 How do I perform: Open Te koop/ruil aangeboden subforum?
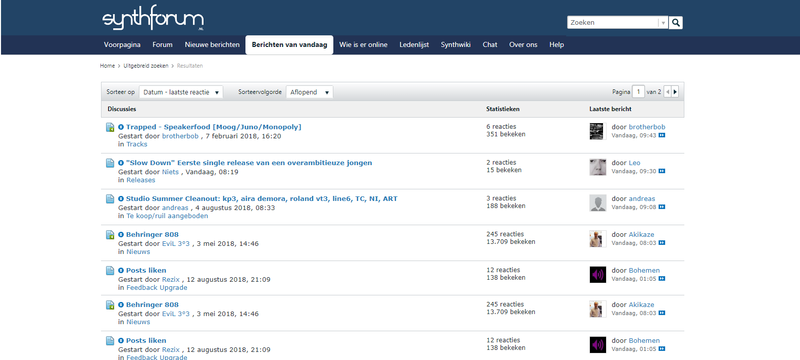coord(167,216)
